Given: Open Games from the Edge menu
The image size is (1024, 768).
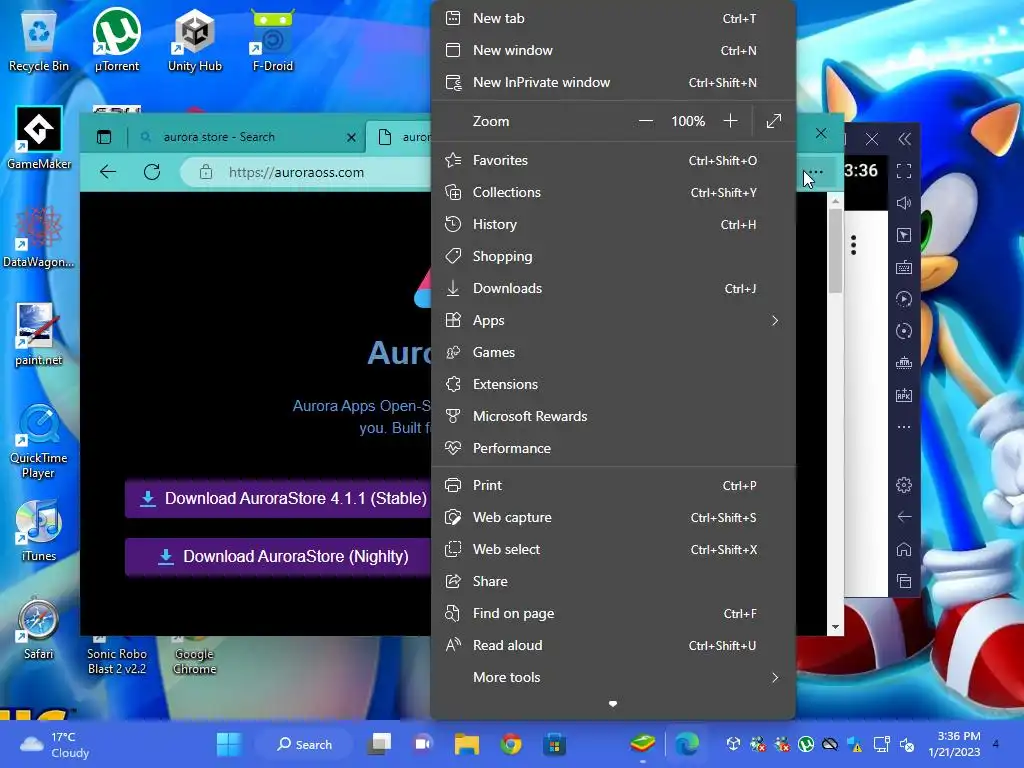Looking at the screenshot, I should (x=613, y=352).
